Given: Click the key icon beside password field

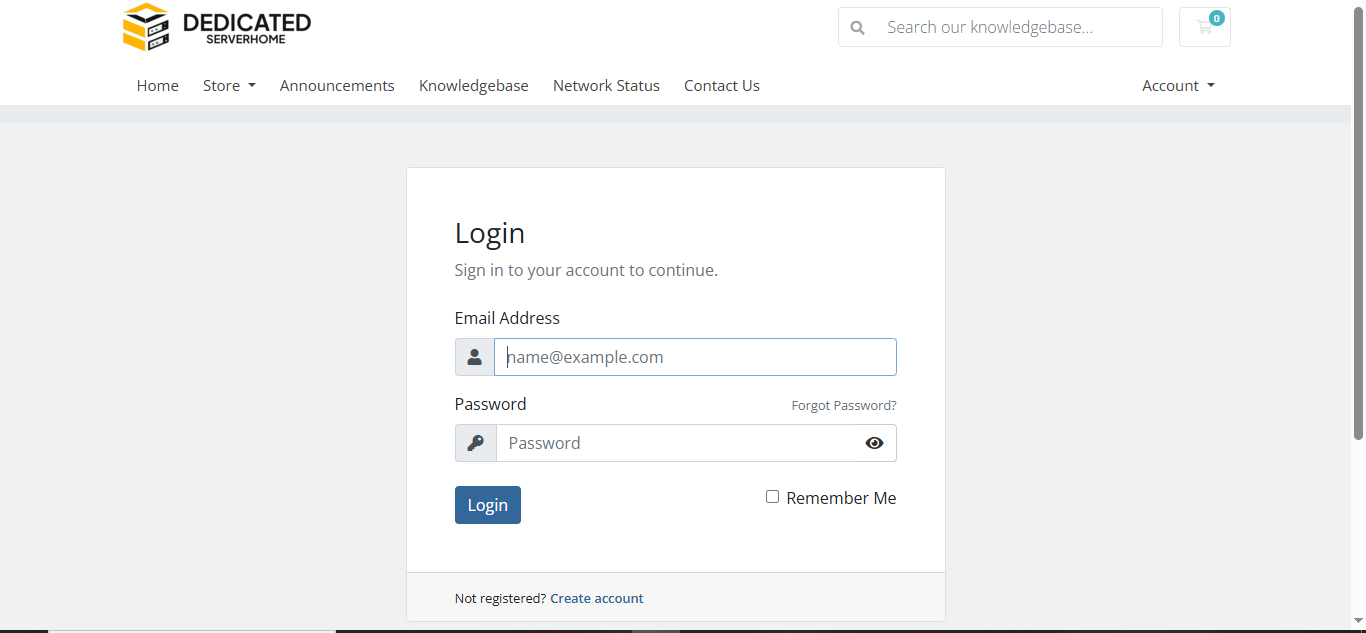Looking at the screenshot, I should 476,443.
